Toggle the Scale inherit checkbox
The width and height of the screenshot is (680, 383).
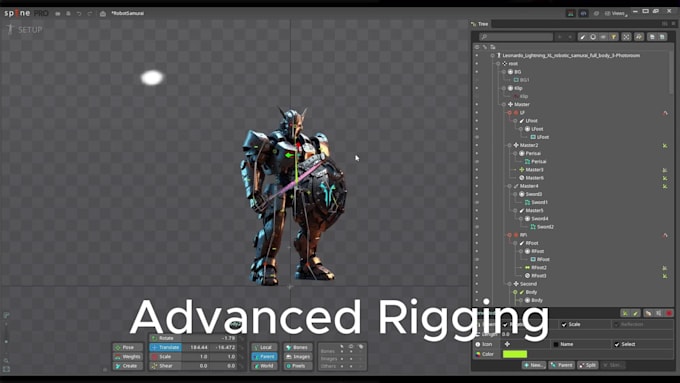(x=564, y=324)
